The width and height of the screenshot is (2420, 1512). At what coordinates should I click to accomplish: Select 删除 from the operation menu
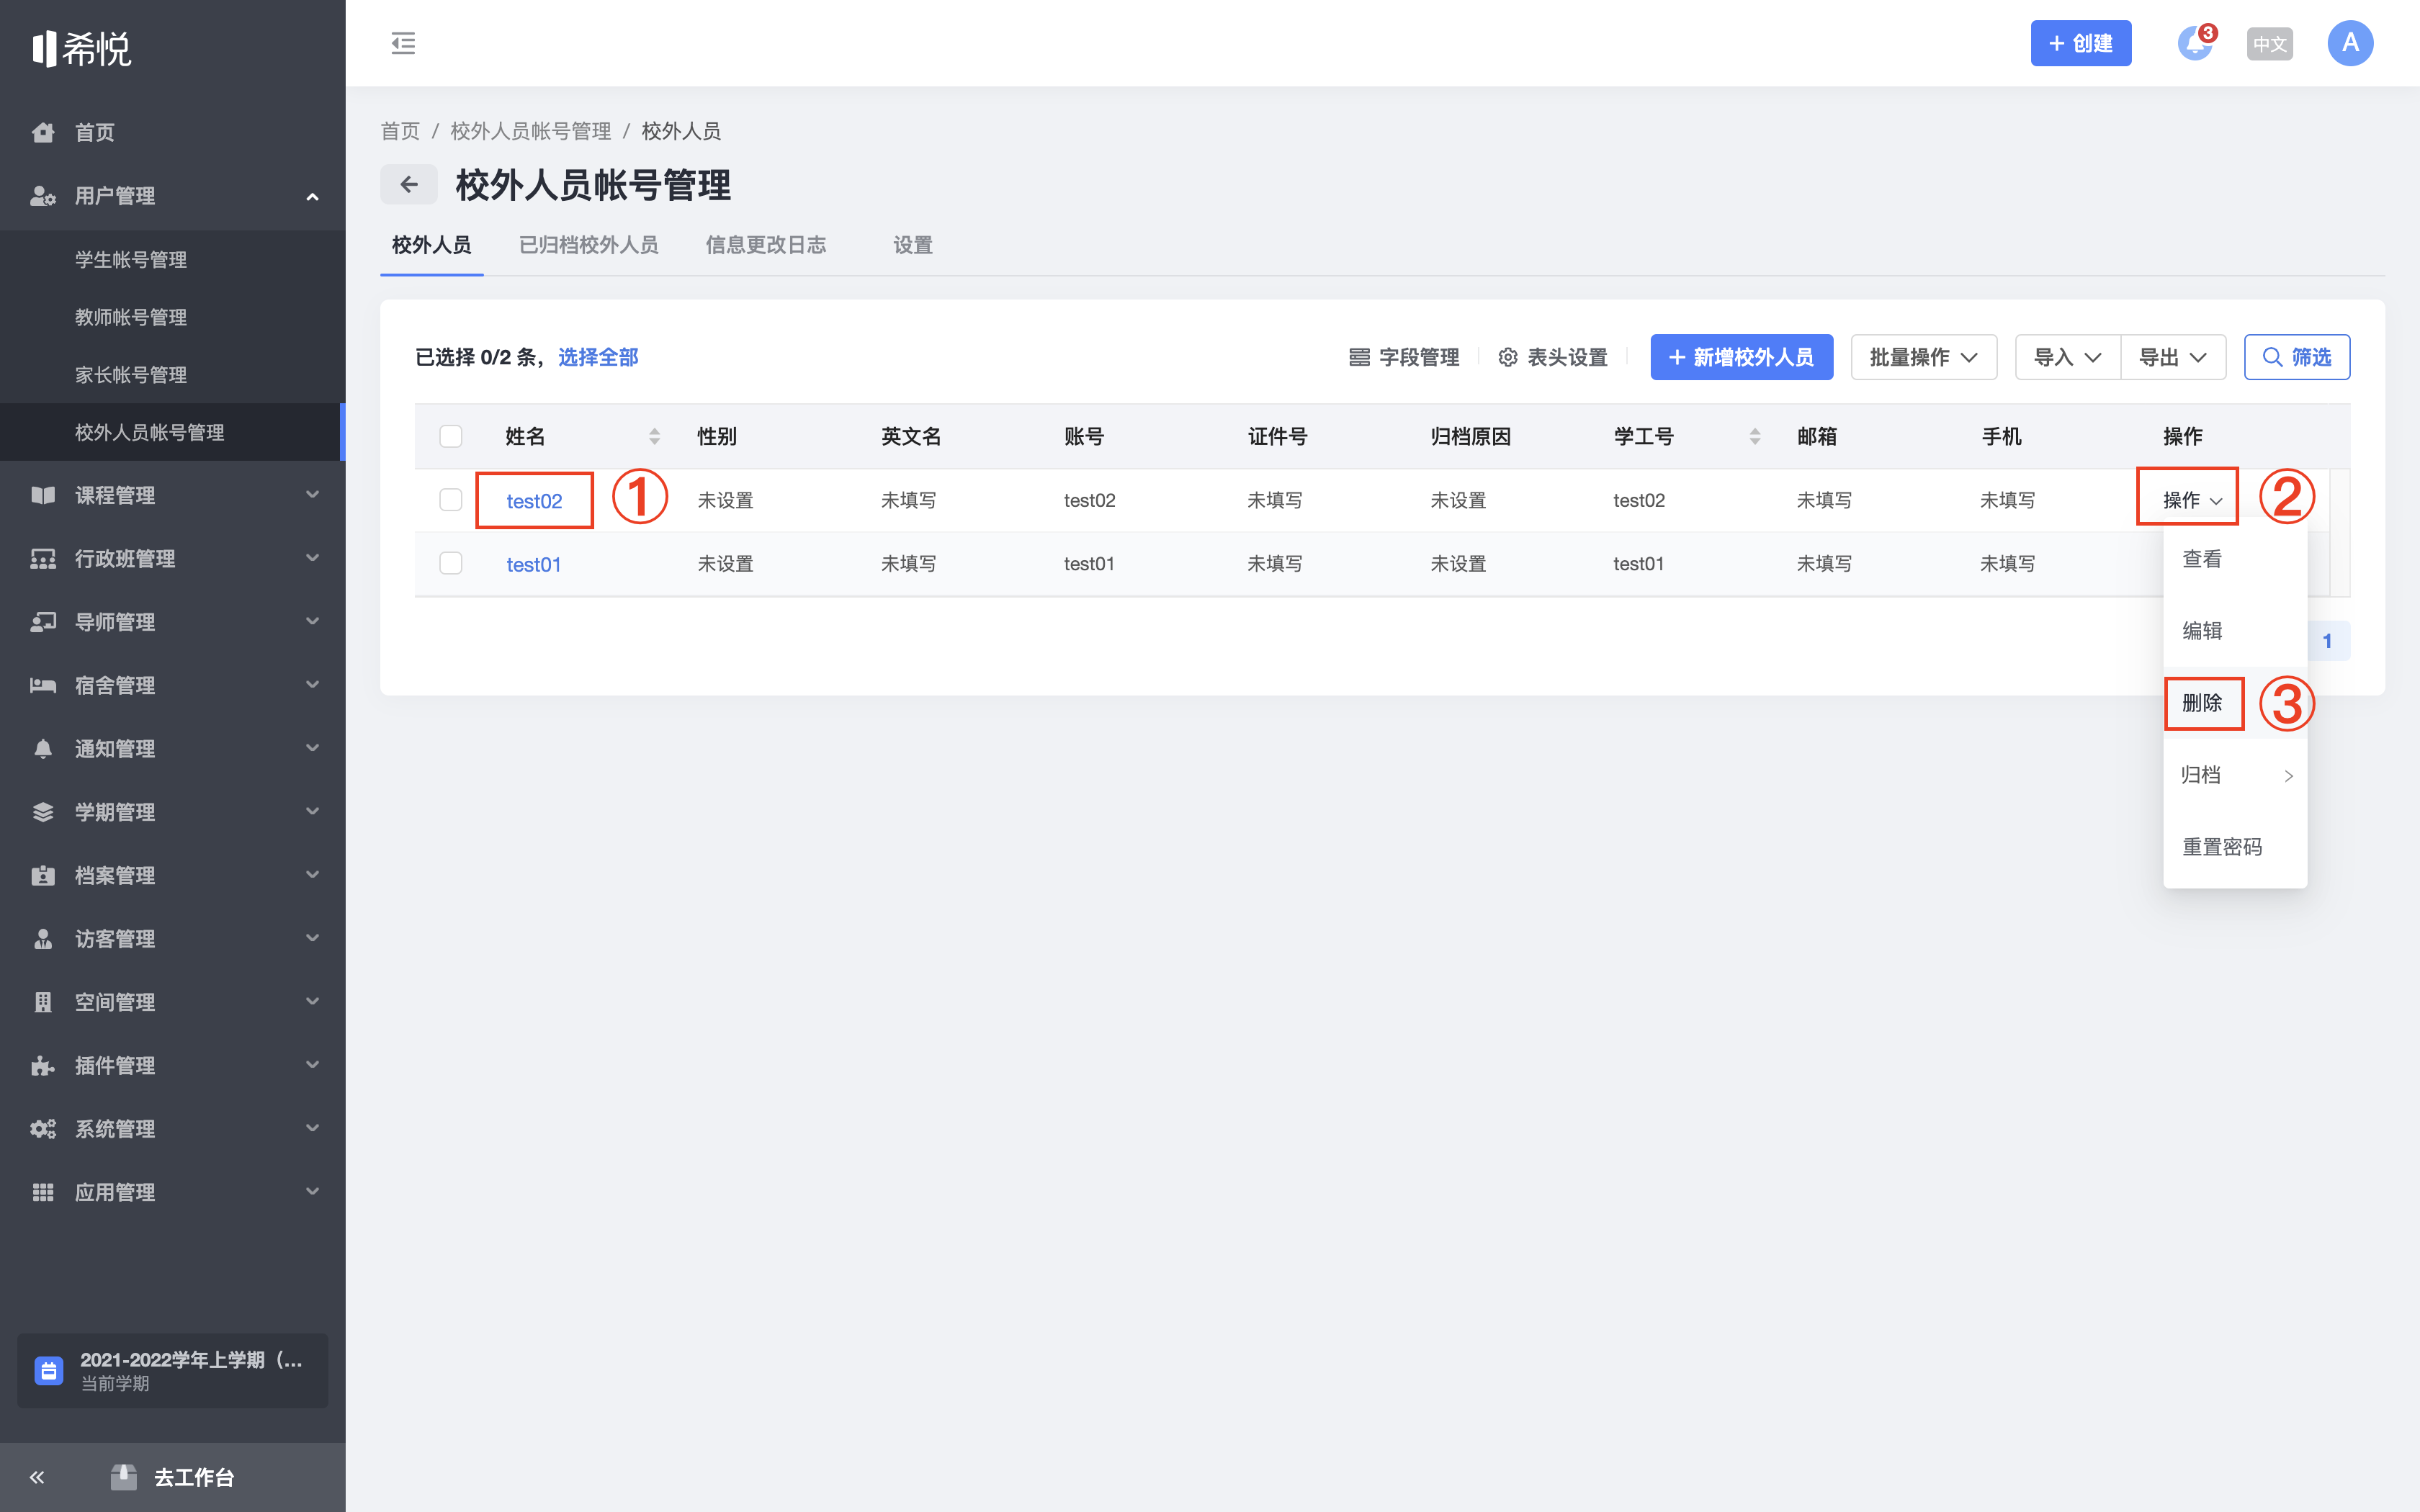pos(2202,703)
